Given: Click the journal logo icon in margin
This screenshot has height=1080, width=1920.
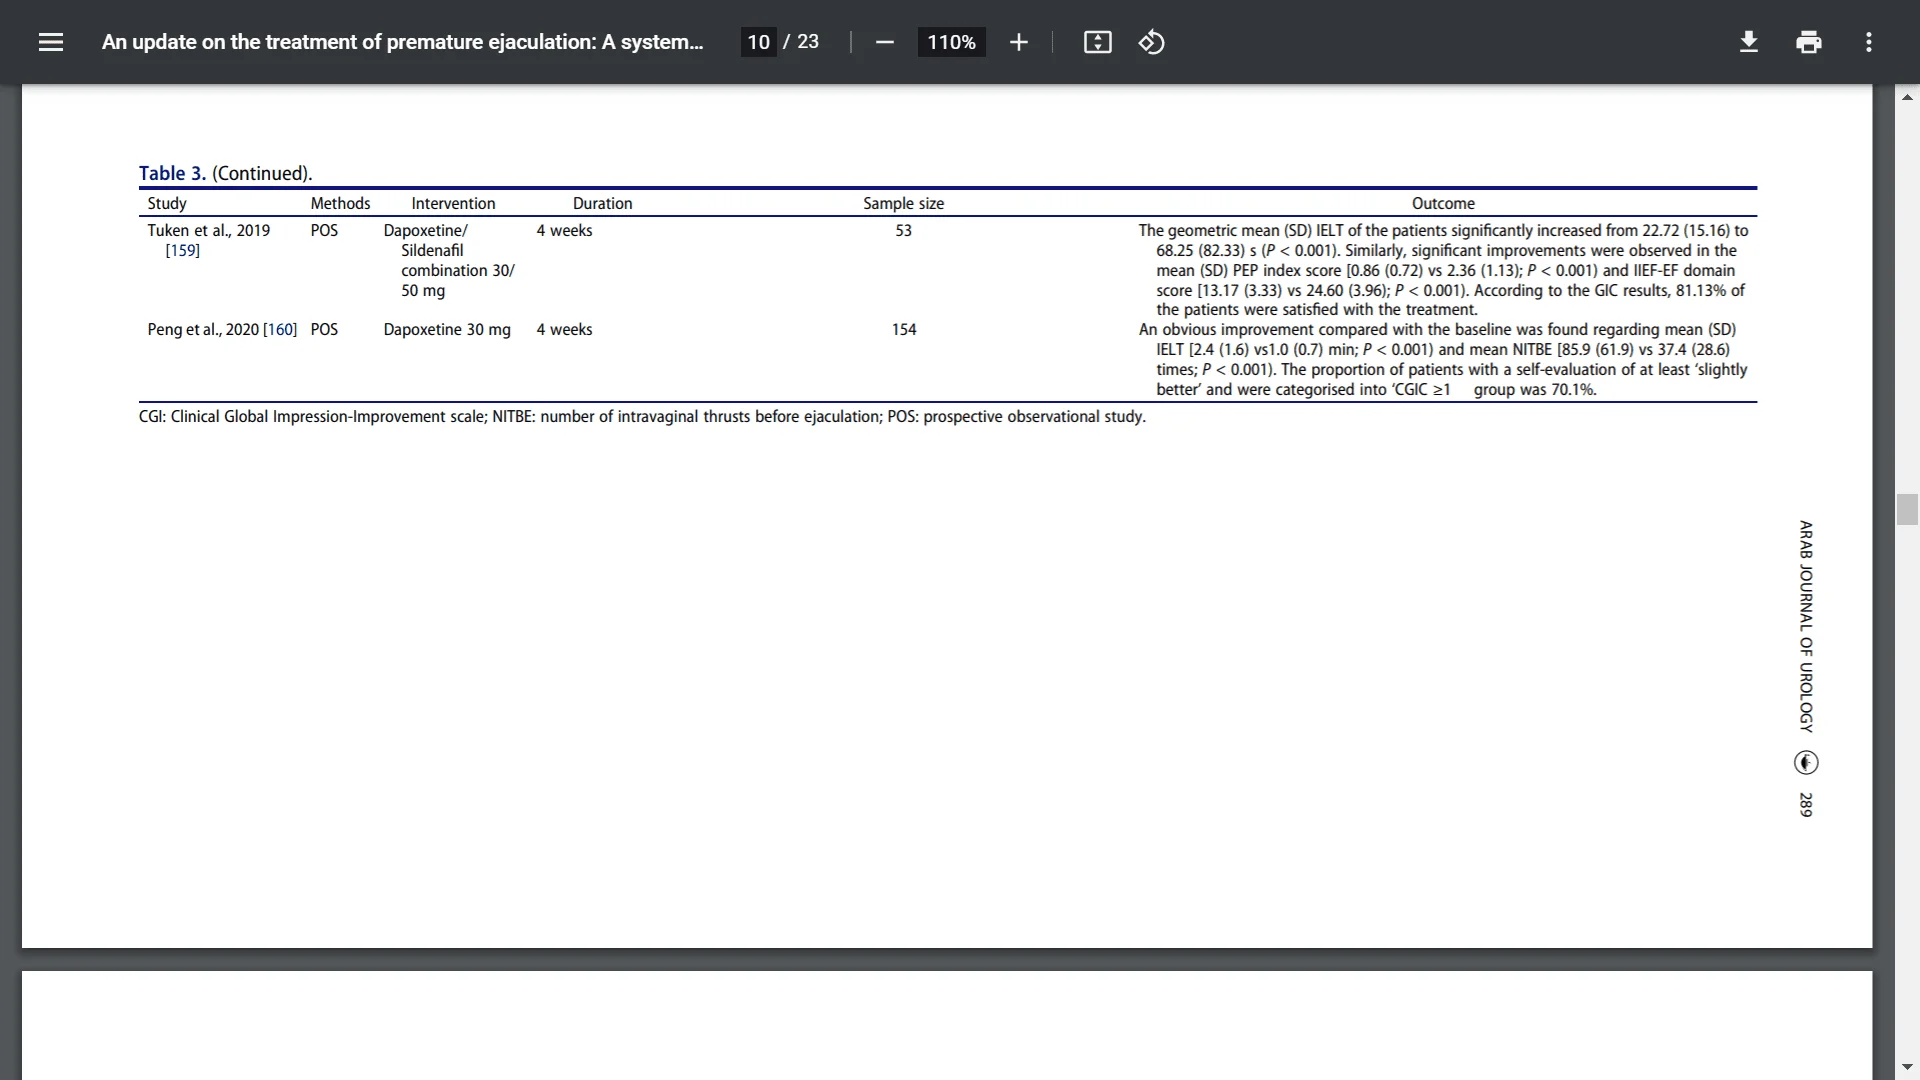Looking at the screenshot, I should click(x=1806, y=763).
